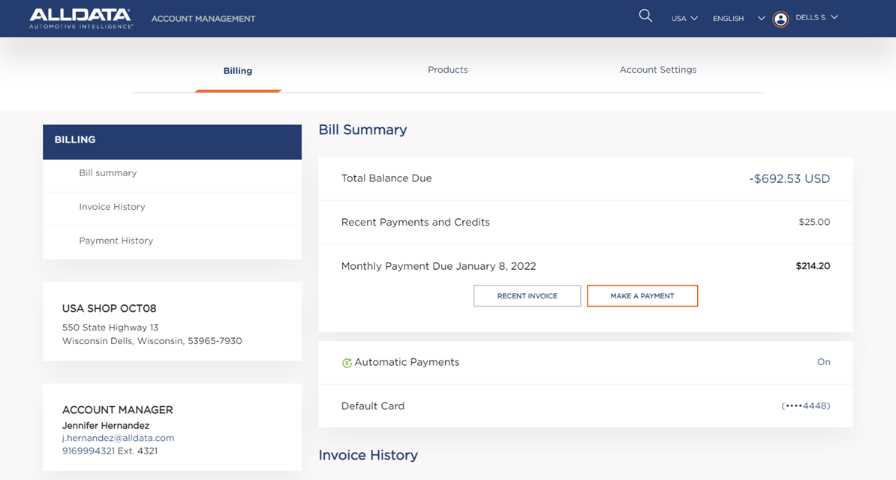This screenshot has height=480, width=896.
Task: Select Invoice History in sidebar
Action: [x=112, y=207]
